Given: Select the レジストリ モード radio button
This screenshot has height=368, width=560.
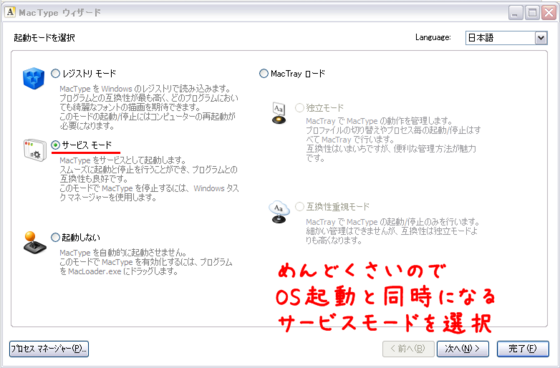Looking at the screenshot, I should [x=55, y=73].
